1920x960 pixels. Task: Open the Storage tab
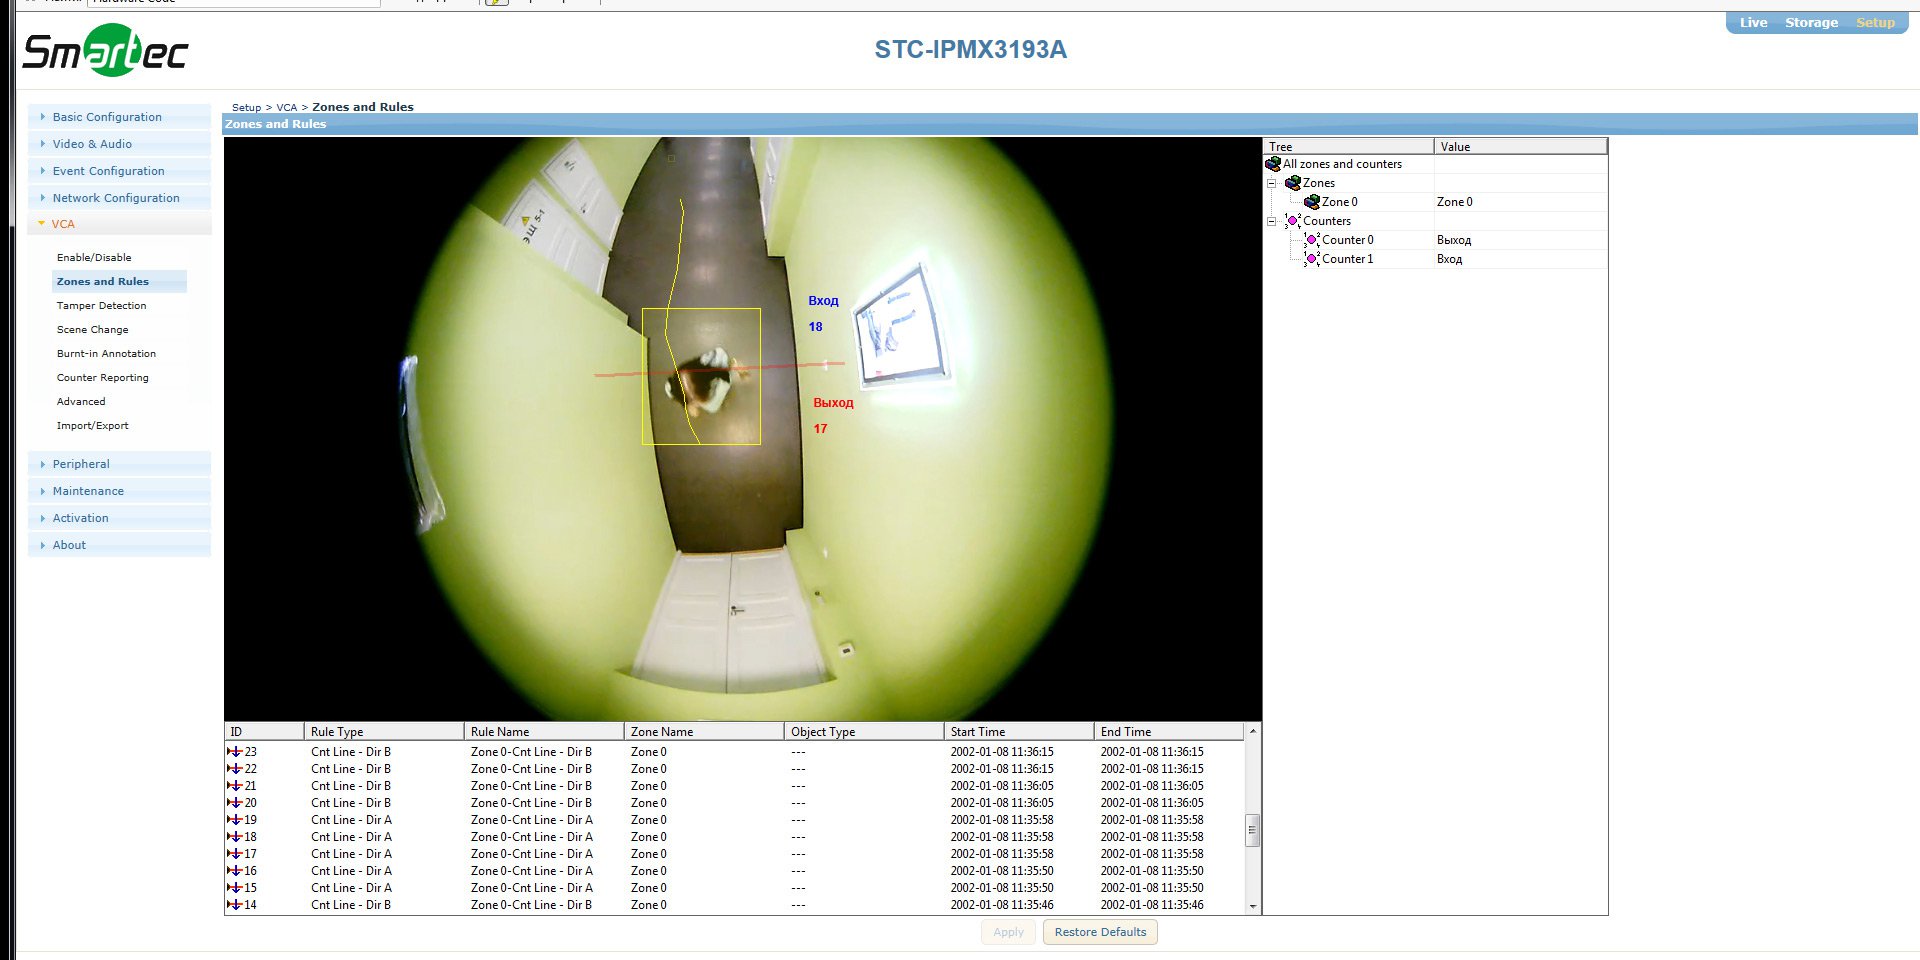[x=1811, y=23]
